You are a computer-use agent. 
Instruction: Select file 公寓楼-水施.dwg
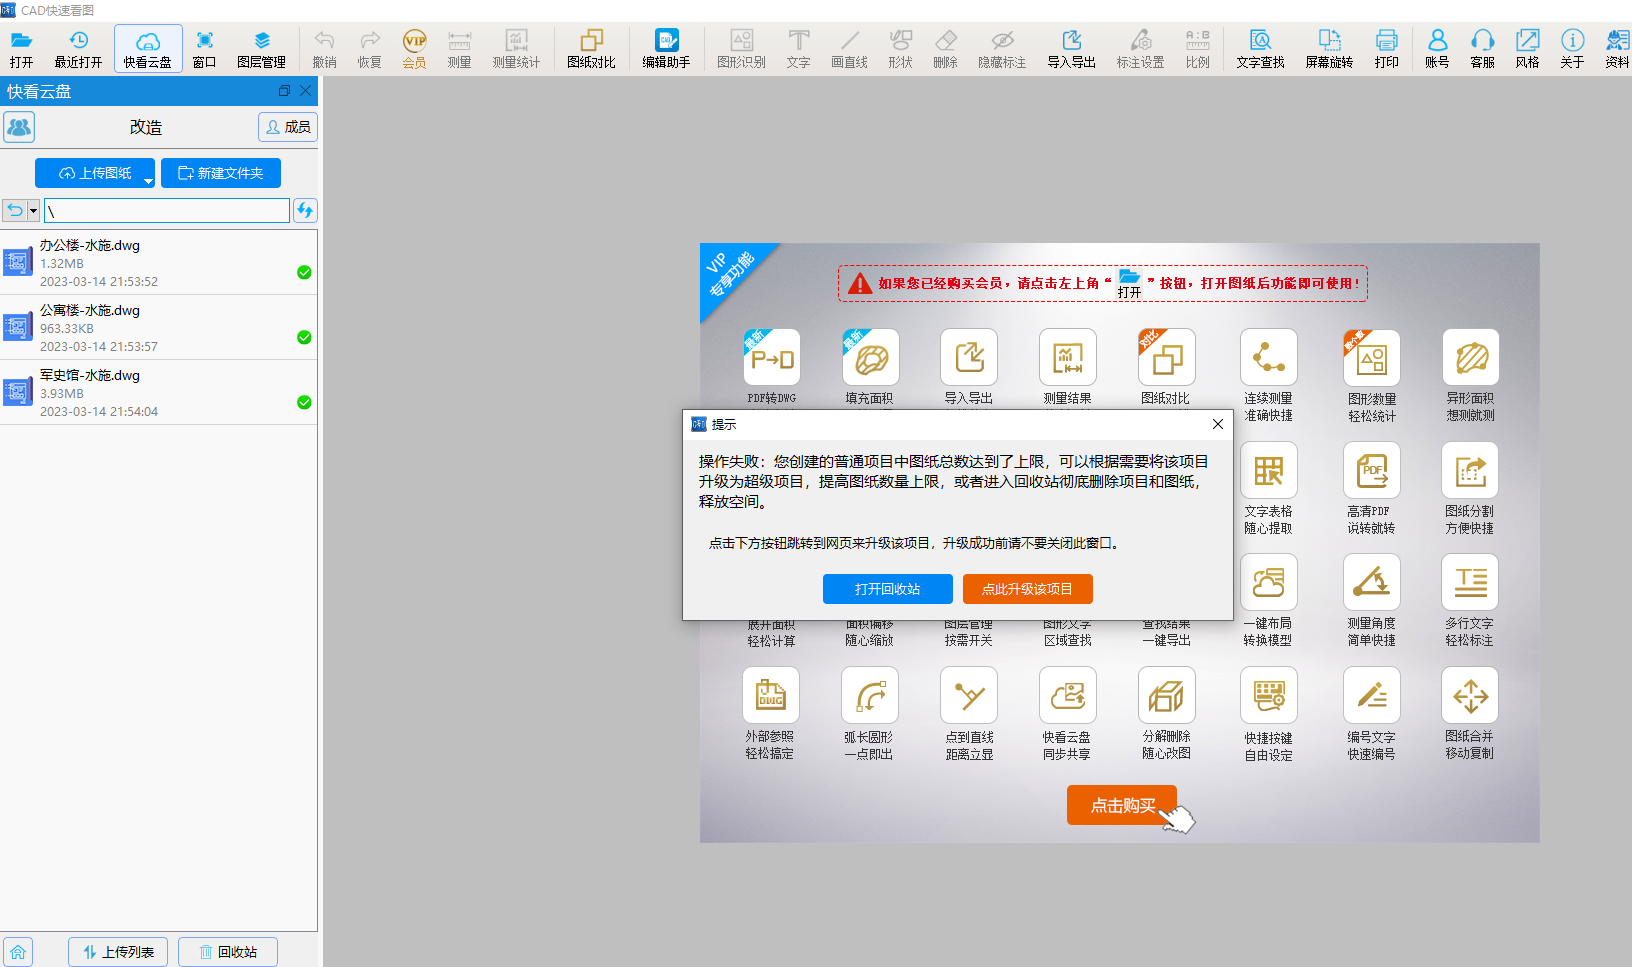click(x=159, y=327)
